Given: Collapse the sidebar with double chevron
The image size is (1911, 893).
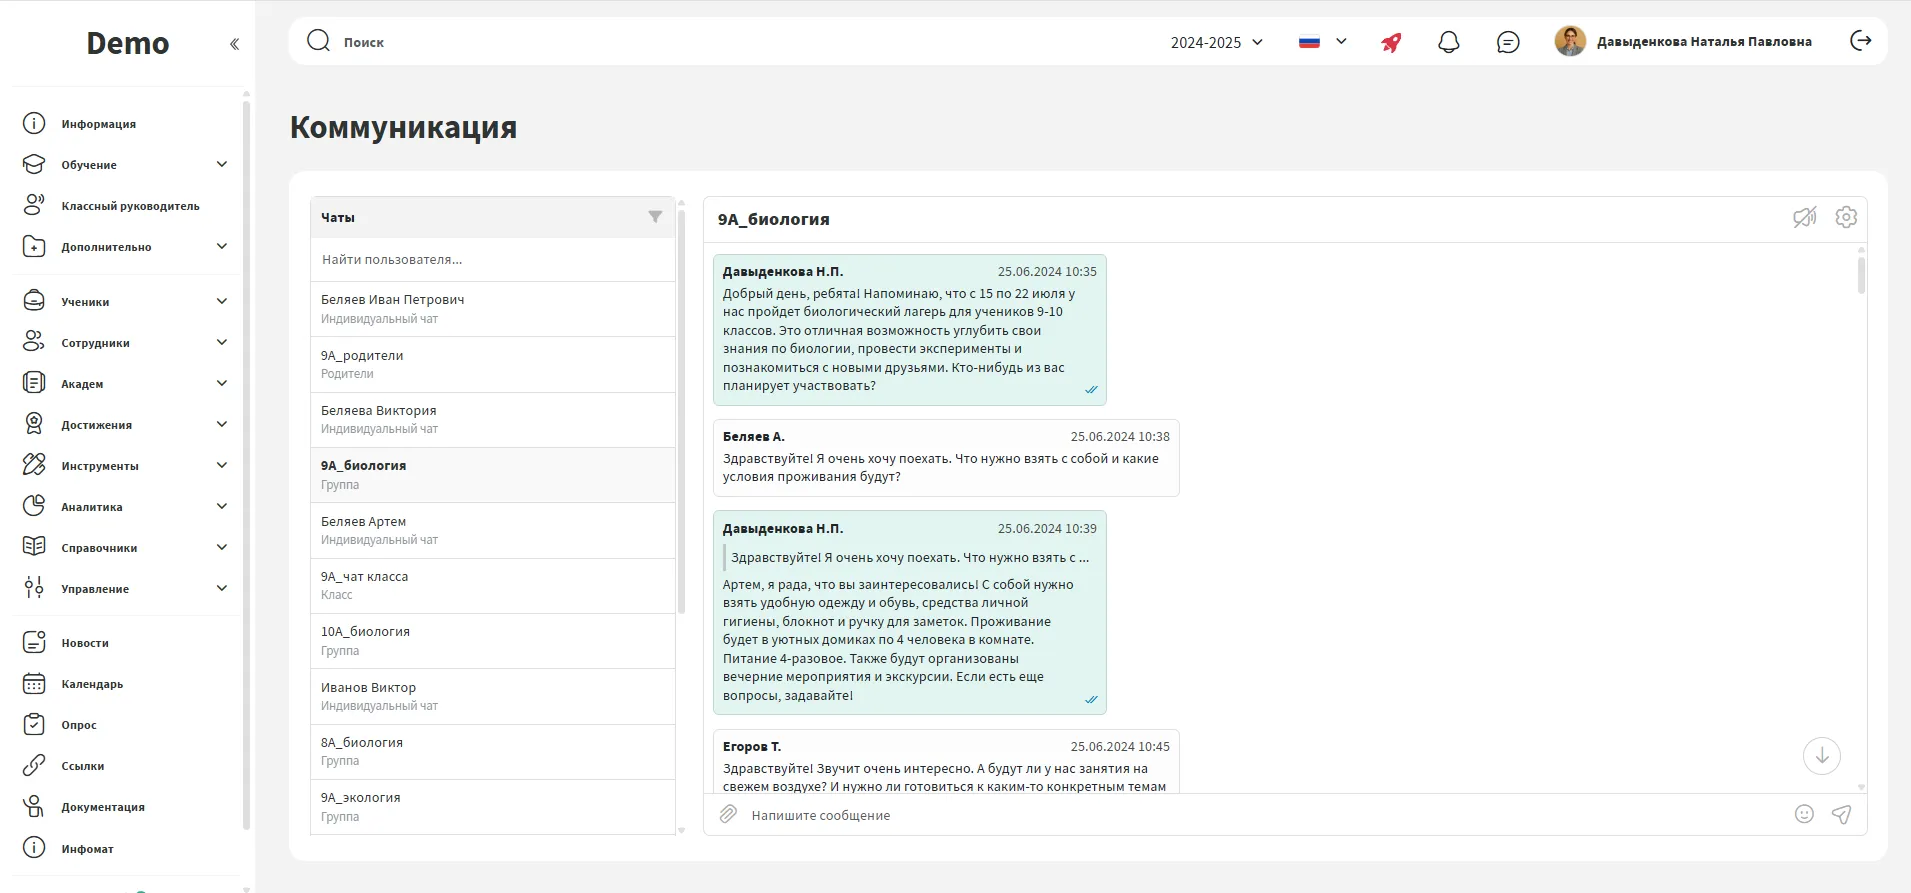Looking at the screenshot, I should coord(234,44).
